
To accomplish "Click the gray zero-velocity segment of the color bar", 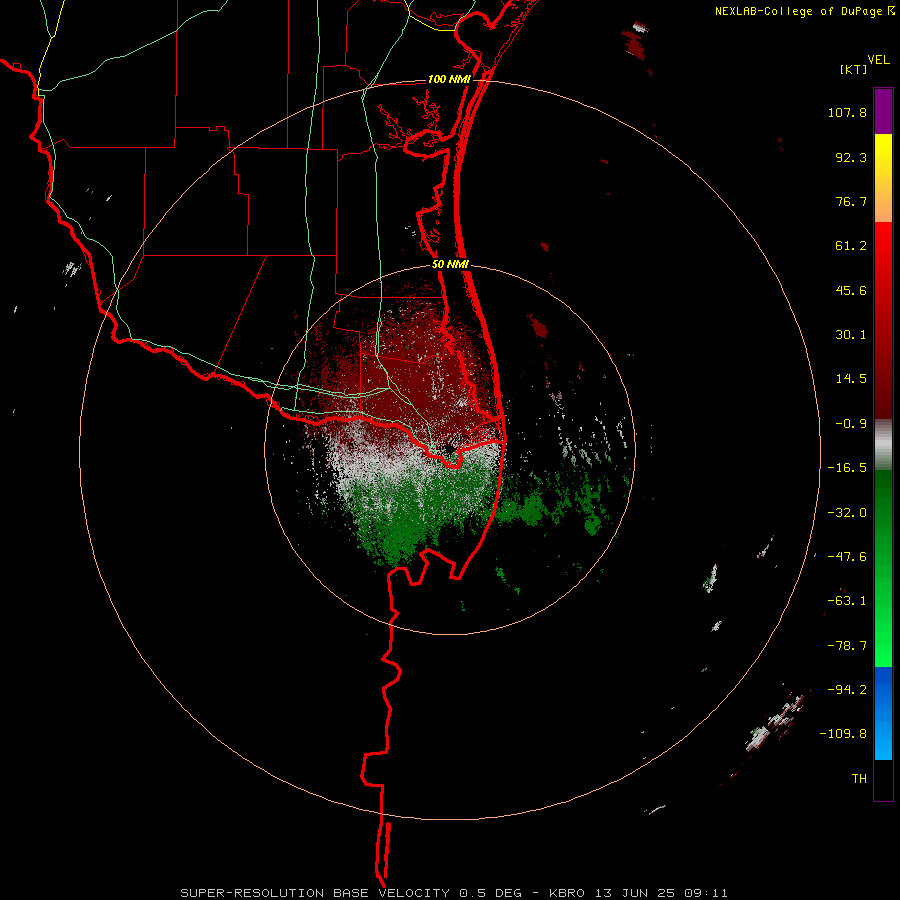I will [883, 444].
